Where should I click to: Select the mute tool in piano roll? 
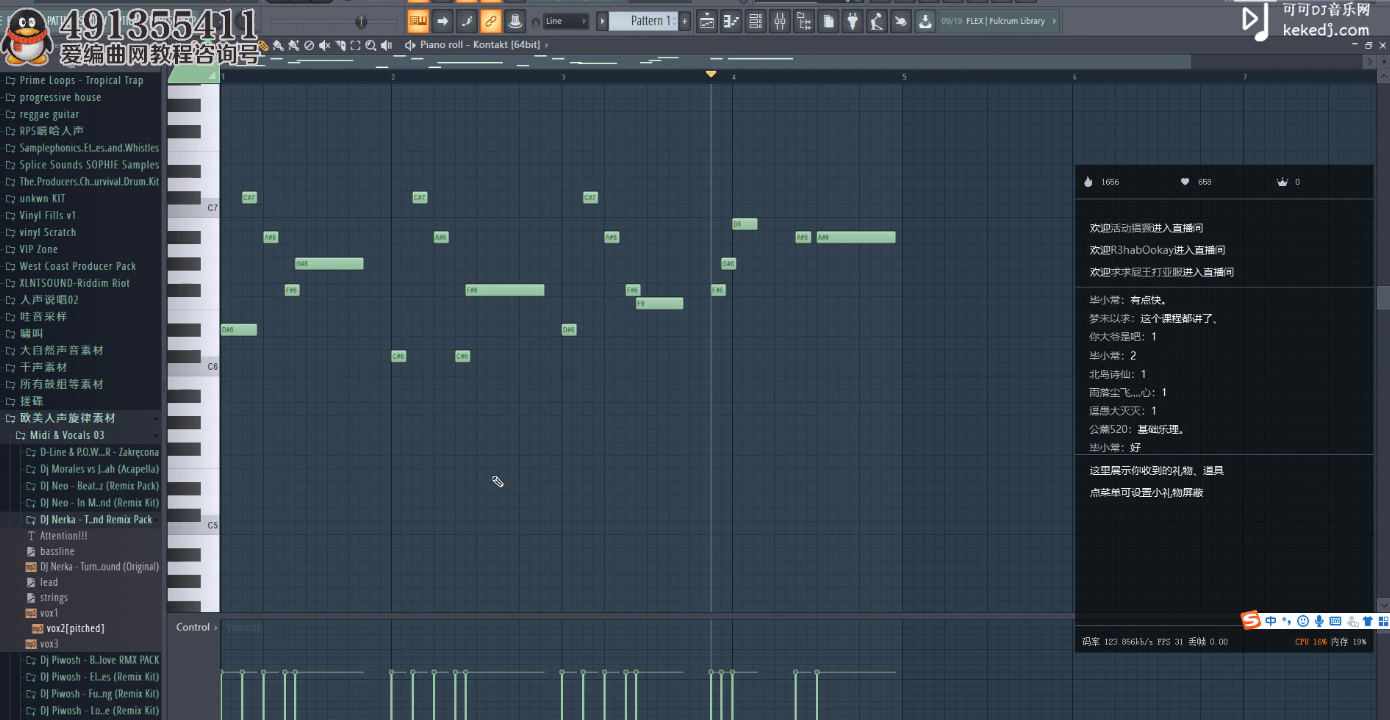pos(325,45)
